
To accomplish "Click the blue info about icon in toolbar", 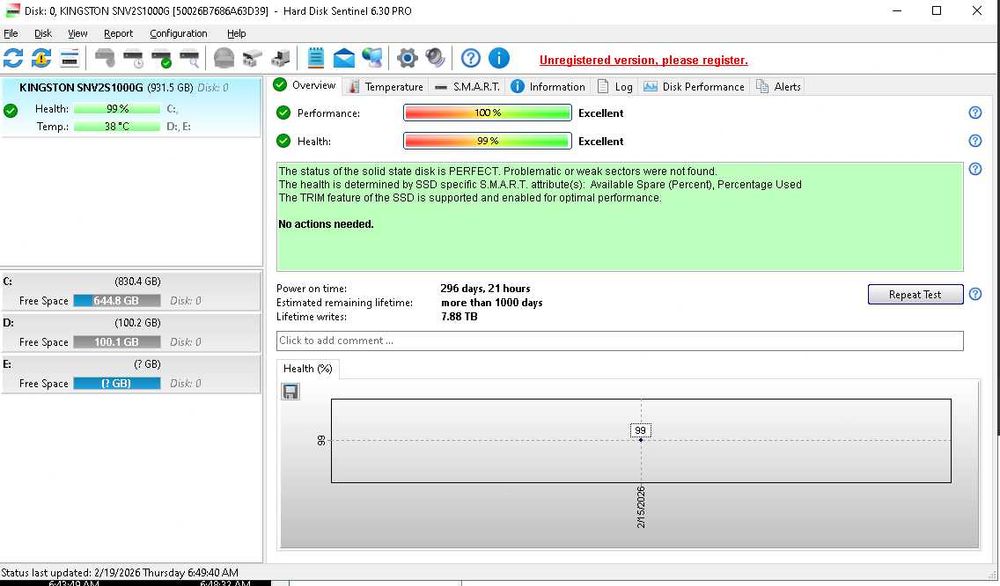I will (x=499, y=58).
